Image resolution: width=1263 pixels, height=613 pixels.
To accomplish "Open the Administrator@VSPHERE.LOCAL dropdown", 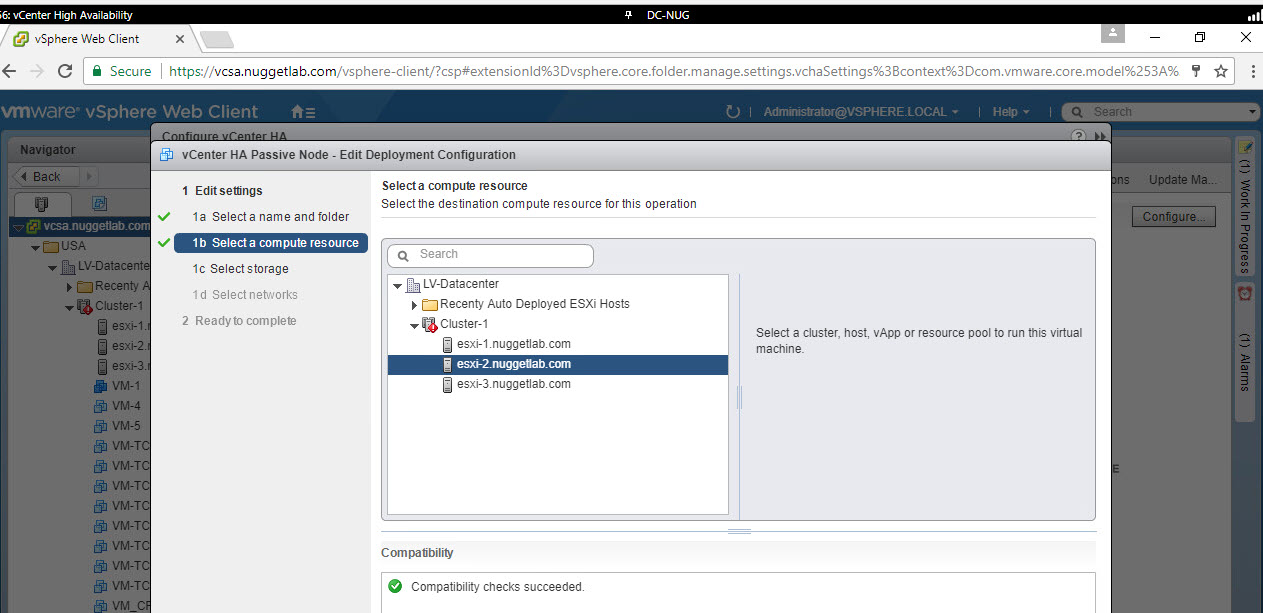I will [x=860, y=112].
